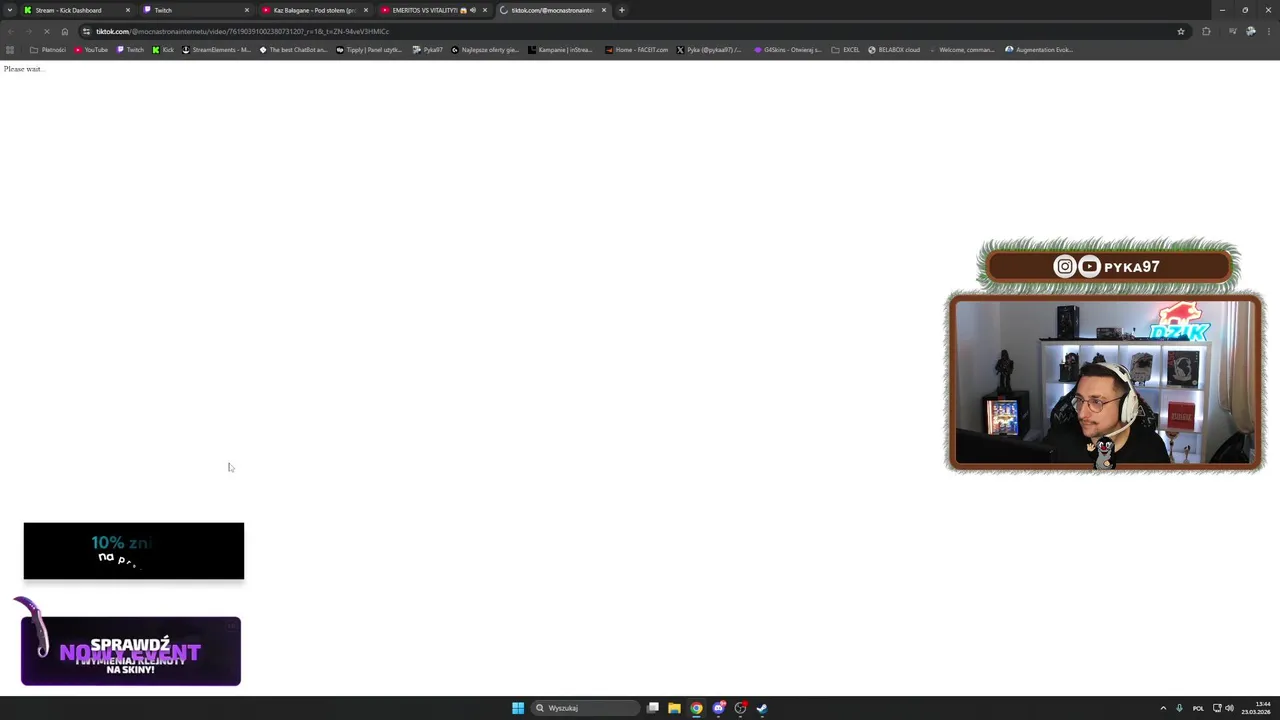The width and height of the screenshot is (1280, 720).
Task: Open the BELABOX cloud bookmark
Action: click(894, 50)
